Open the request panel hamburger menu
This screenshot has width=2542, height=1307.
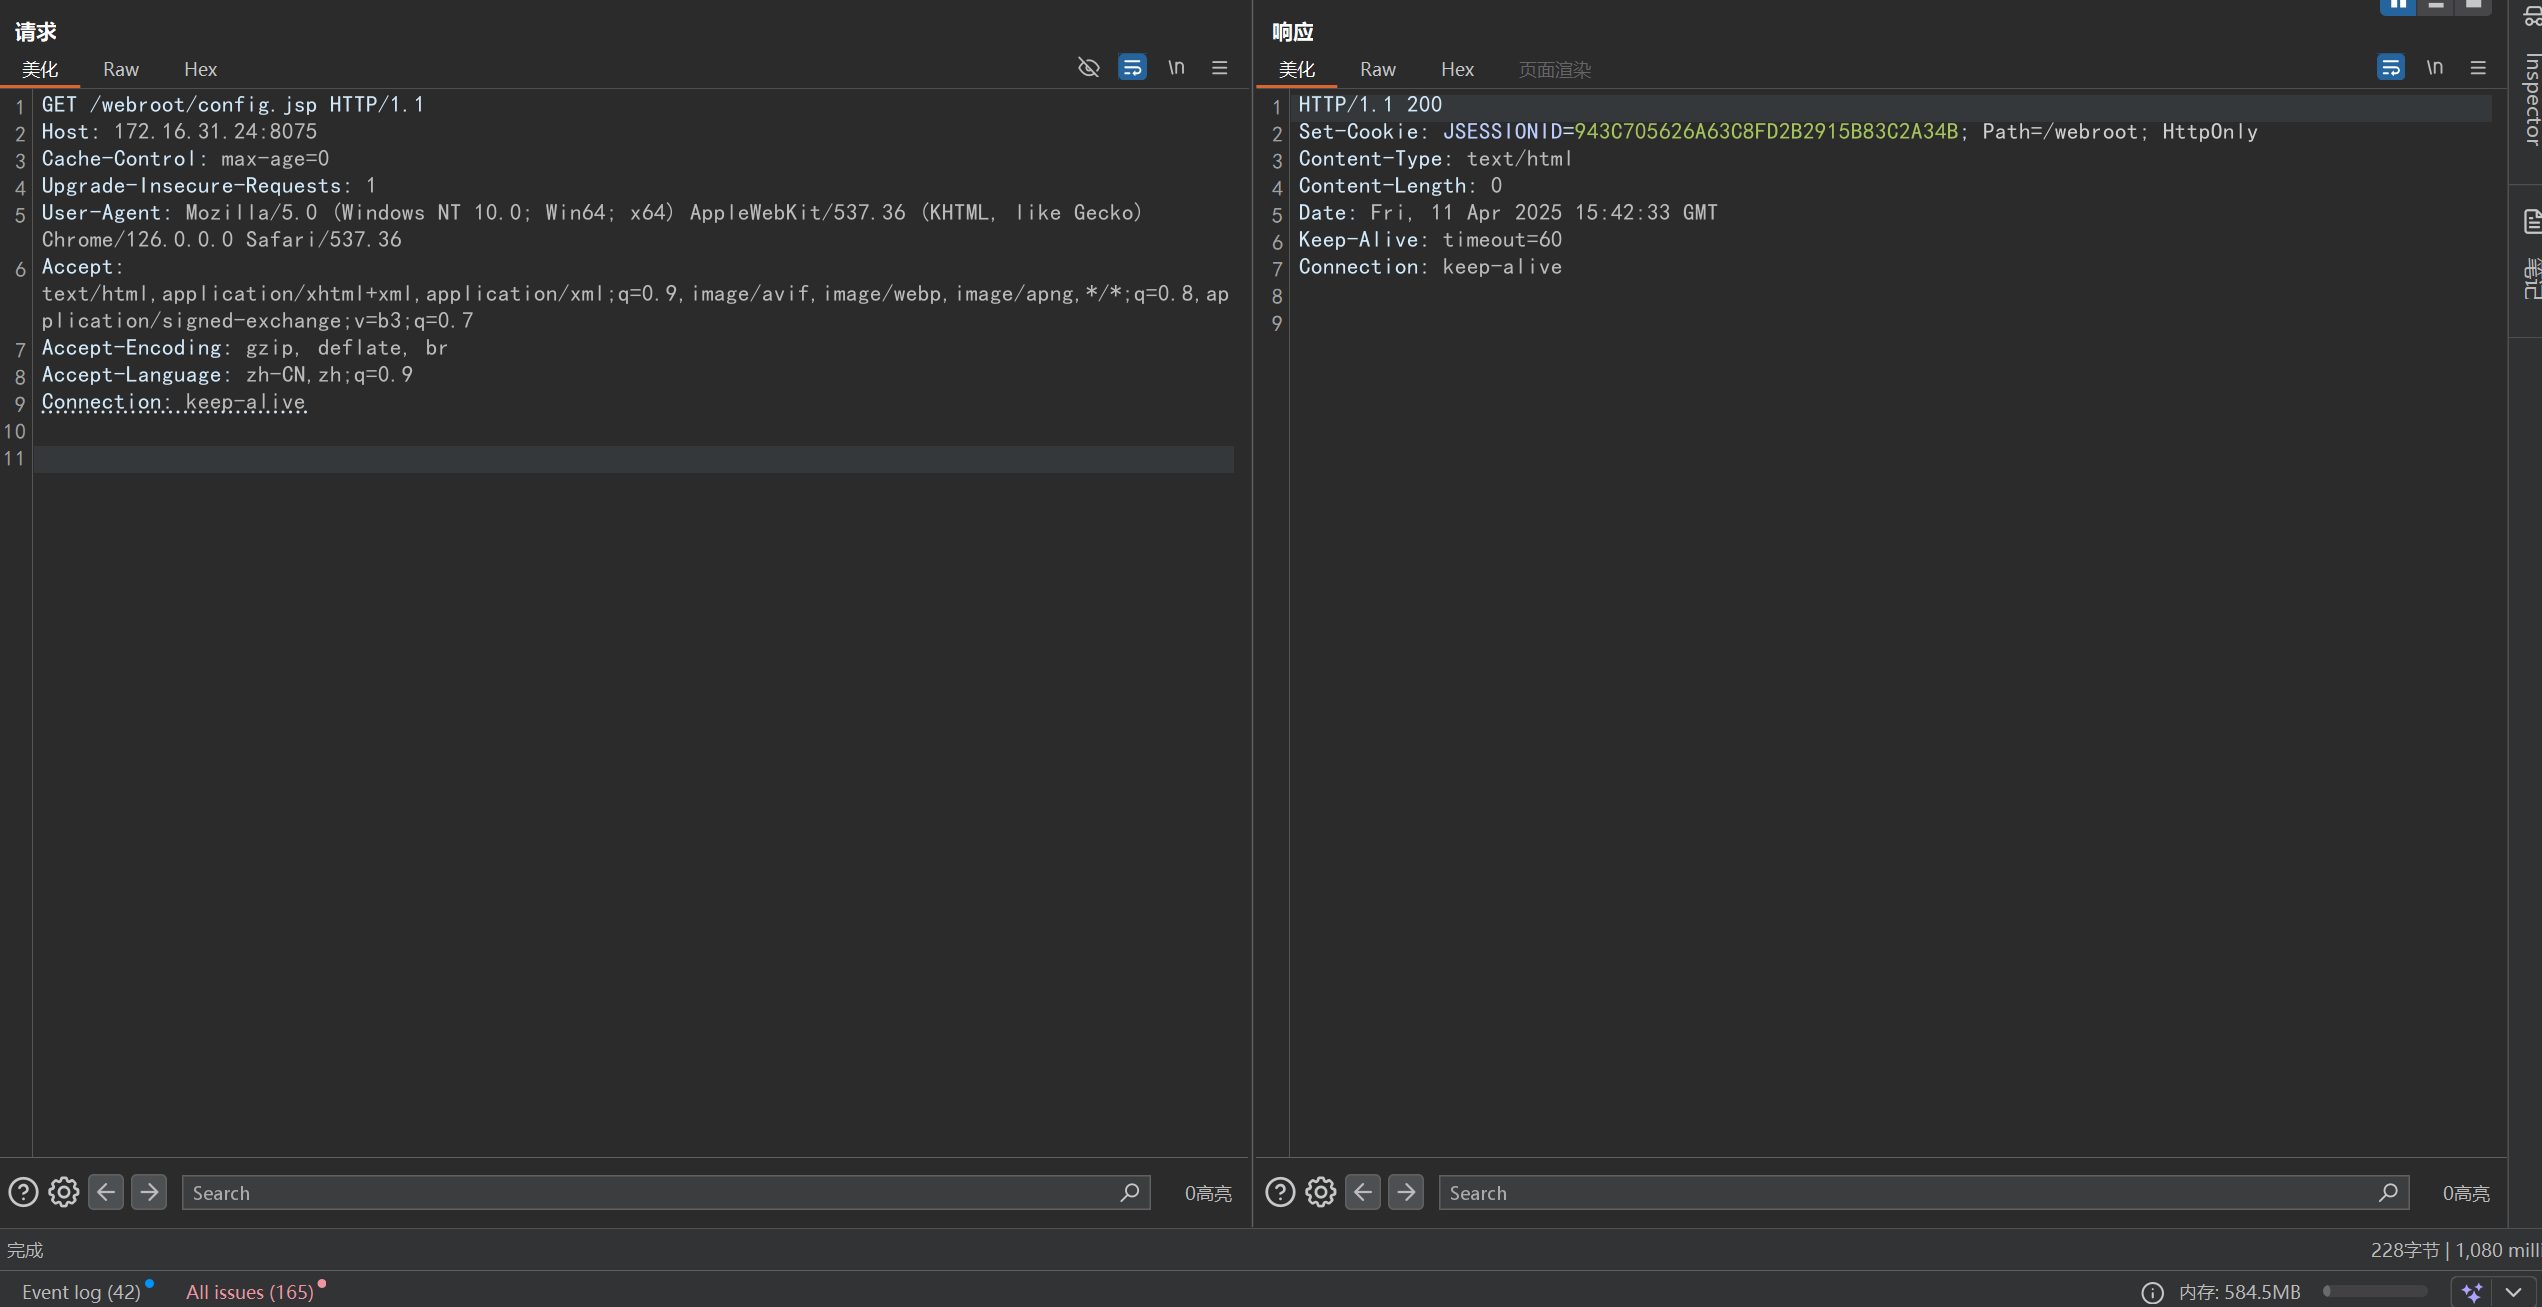point(1219,67)
